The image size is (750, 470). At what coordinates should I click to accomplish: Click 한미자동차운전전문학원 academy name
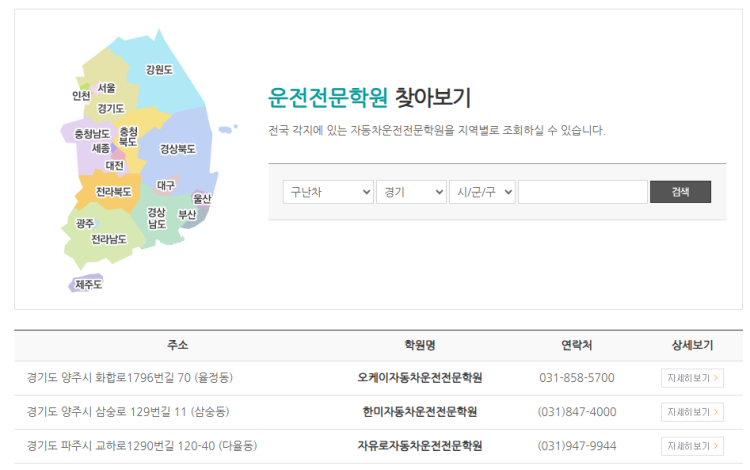click(419, 412)
